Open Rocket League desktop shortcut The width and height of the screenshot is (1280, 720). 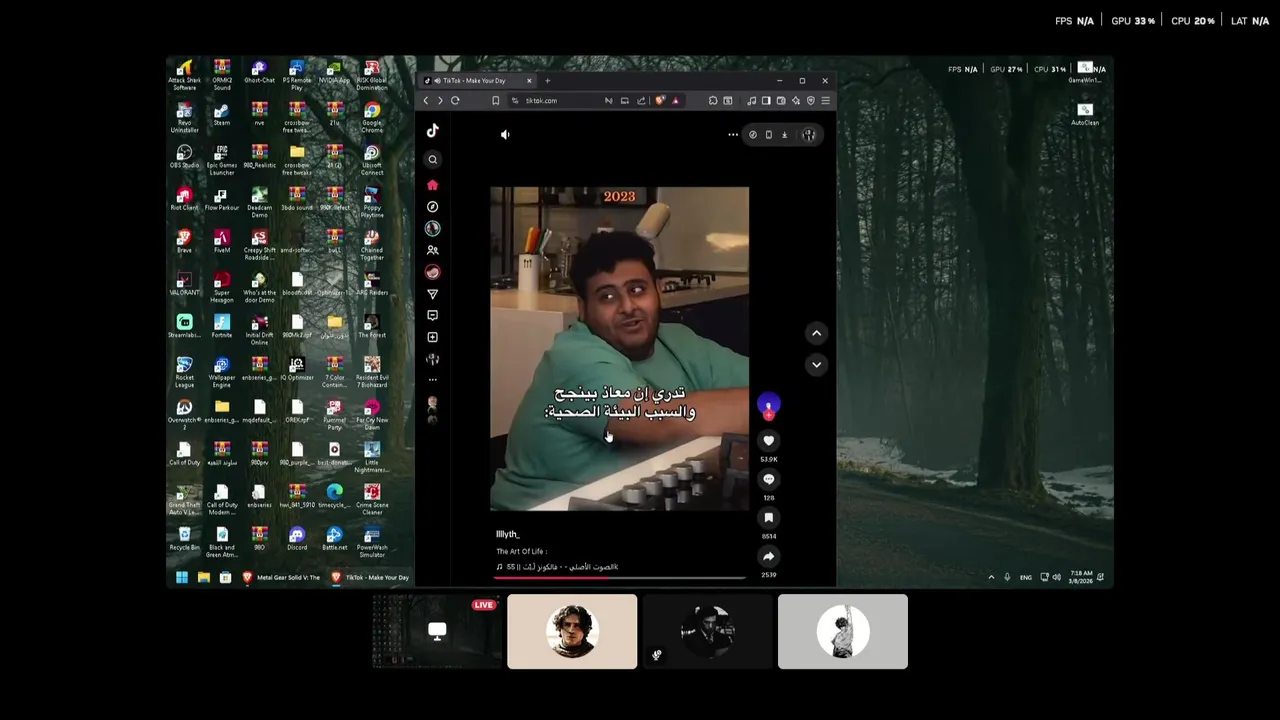tap(184, 371)
